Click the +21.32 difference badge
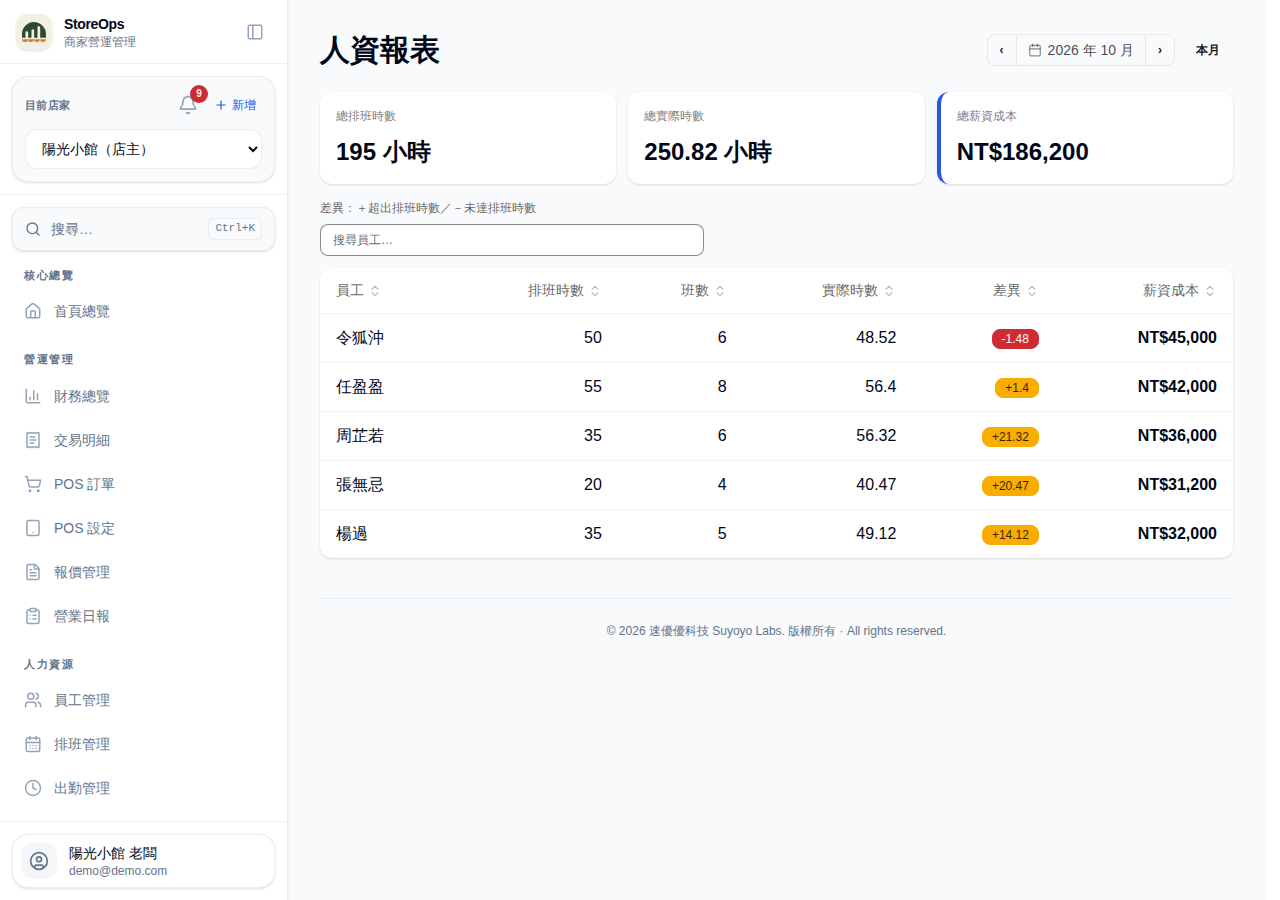 click(1010, 437)
